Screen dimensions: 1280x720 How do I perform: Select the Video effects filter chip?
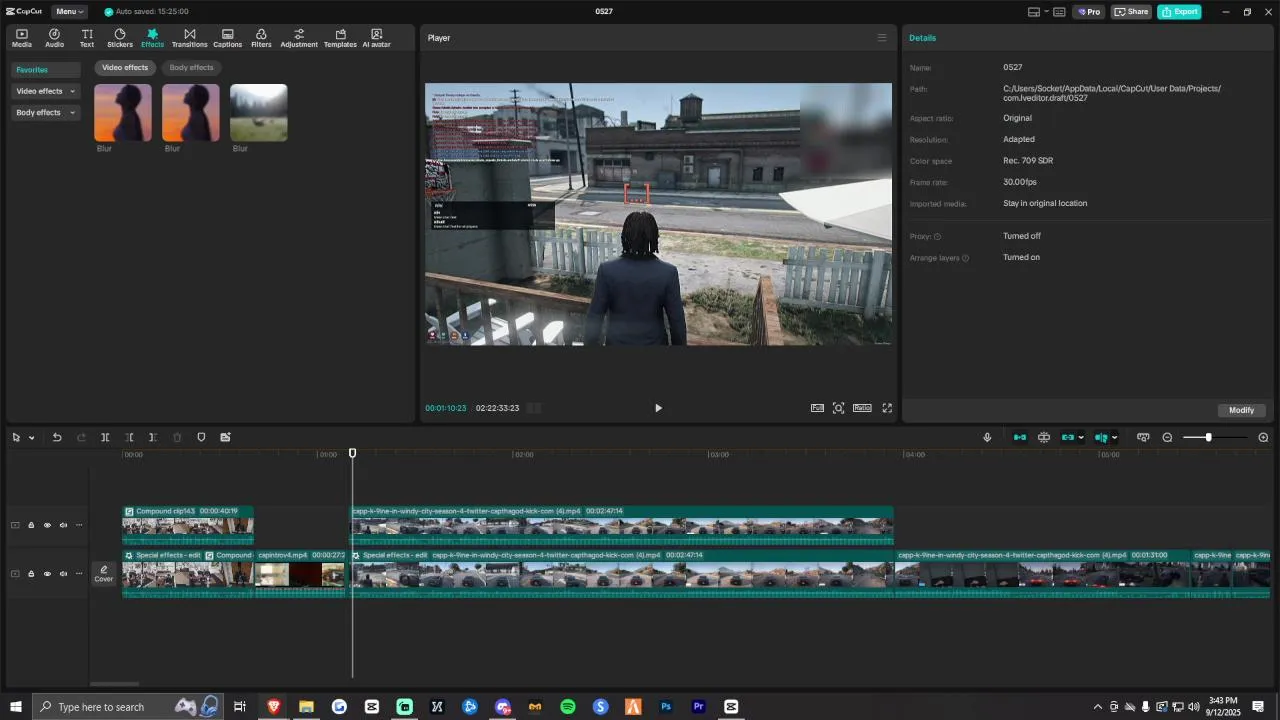(x=125, y=68)
